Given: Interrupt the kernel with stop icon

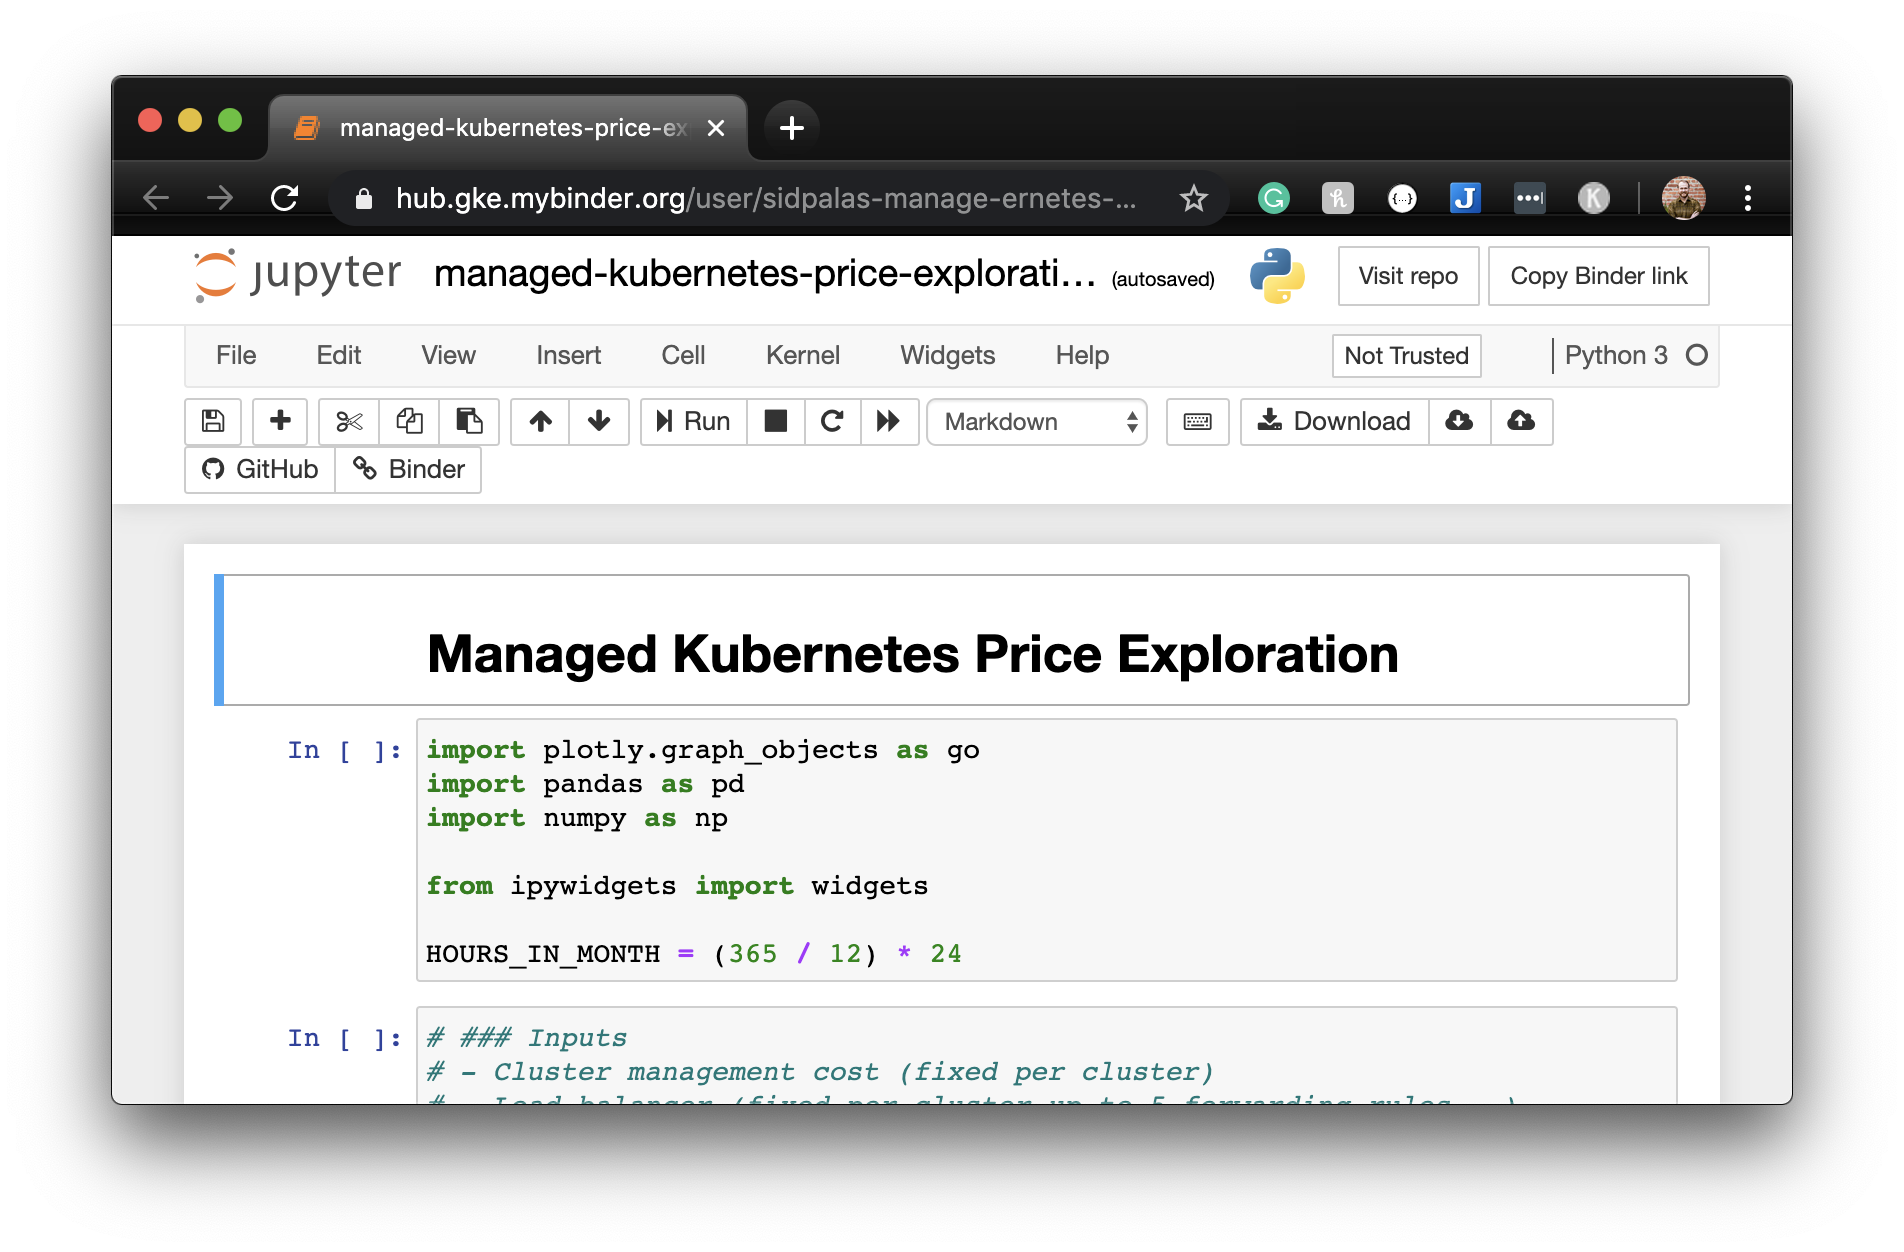Looking at the screenshot, I should click(x=776, y=422).
